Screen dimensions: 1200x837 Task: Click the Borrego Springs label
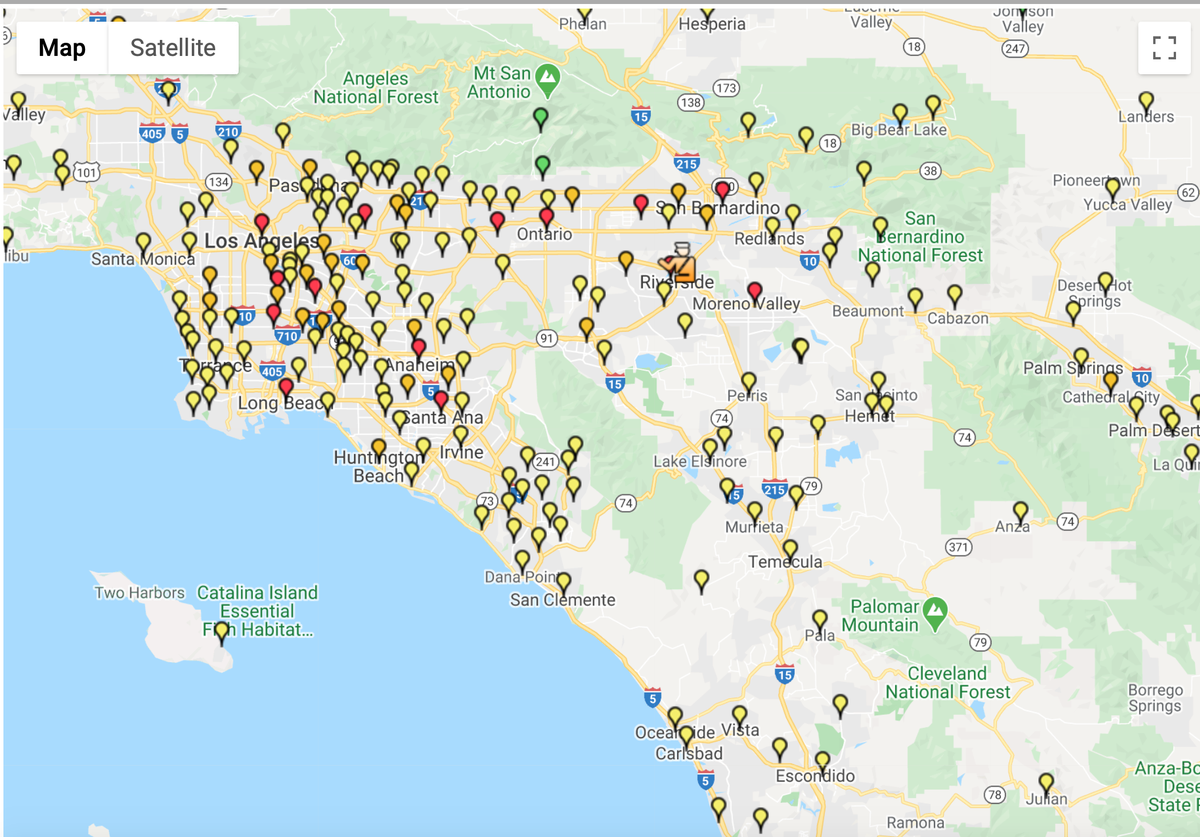[1155, 698]
